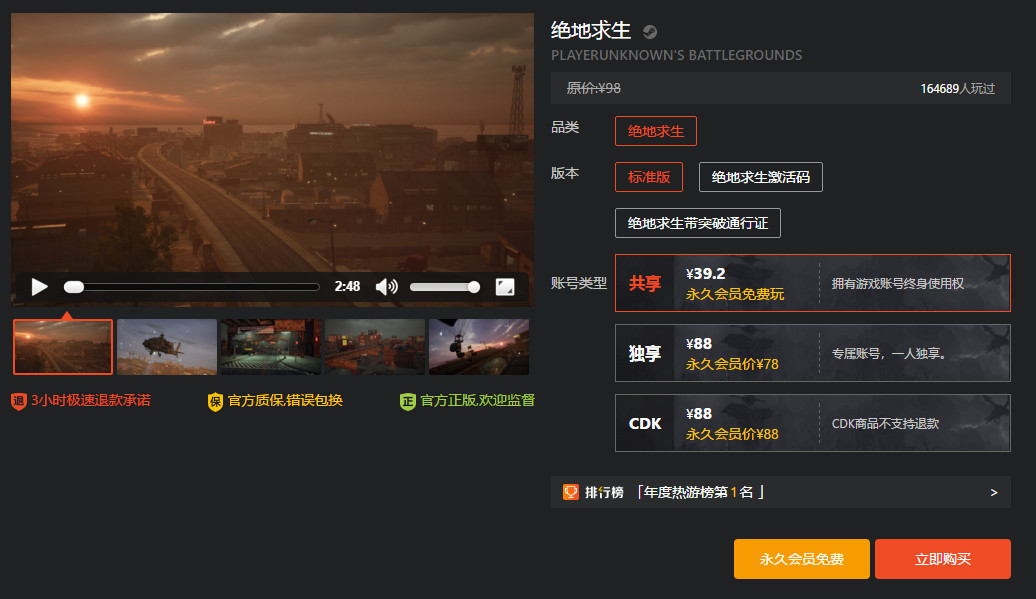
Task: Click the 164689人玩过 player count
Action: (957, 88)
